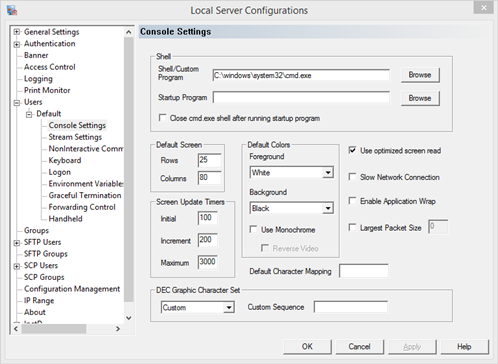Click the Largest Packet Size value field
The width and height of the screenshot is (498, 364).
click(x=438, y=227)
